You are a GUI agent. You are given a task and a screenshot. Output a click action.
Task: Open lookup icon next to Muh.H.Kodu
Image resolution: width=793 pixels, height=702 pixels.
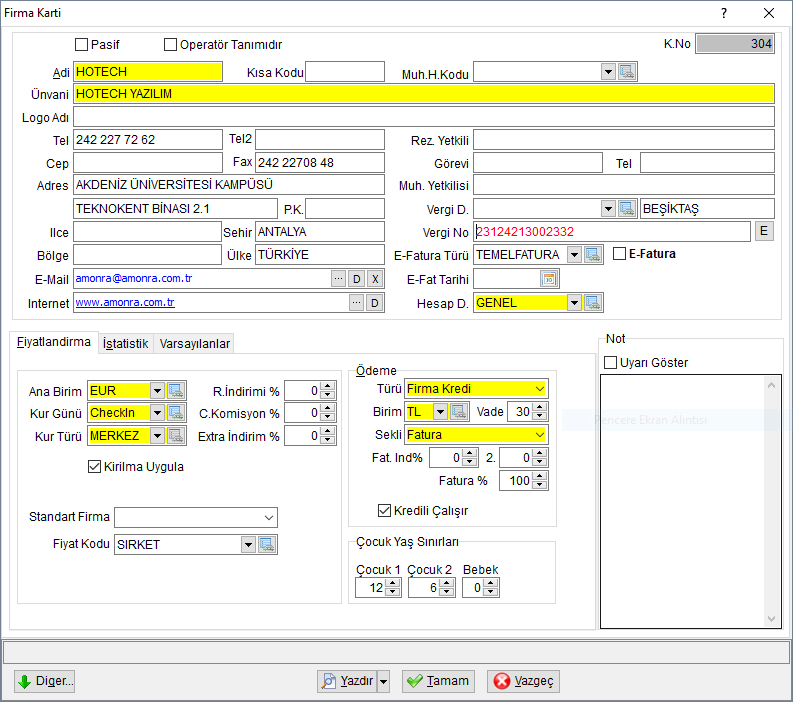click(627, 72)
